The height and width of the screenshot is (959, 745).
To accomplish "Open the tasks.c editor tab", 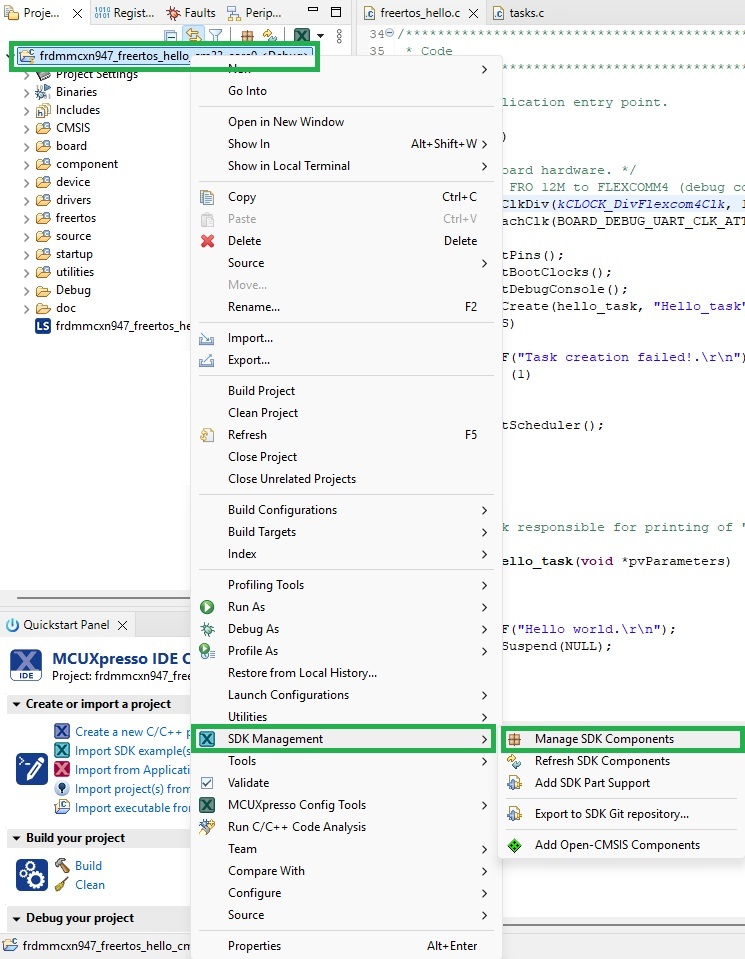I will tap(519, 12).
